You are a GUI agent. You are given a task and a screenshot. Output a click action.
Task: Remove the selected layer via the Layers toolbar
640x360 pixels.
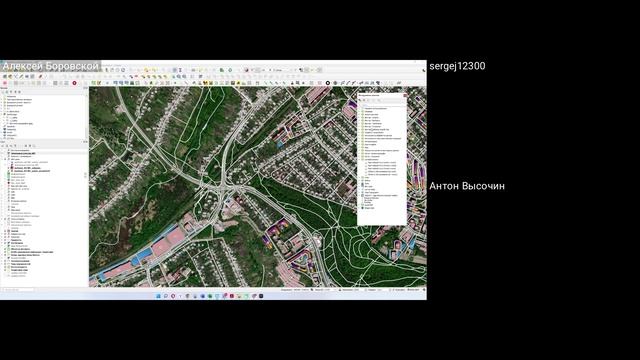click(34, 146)
